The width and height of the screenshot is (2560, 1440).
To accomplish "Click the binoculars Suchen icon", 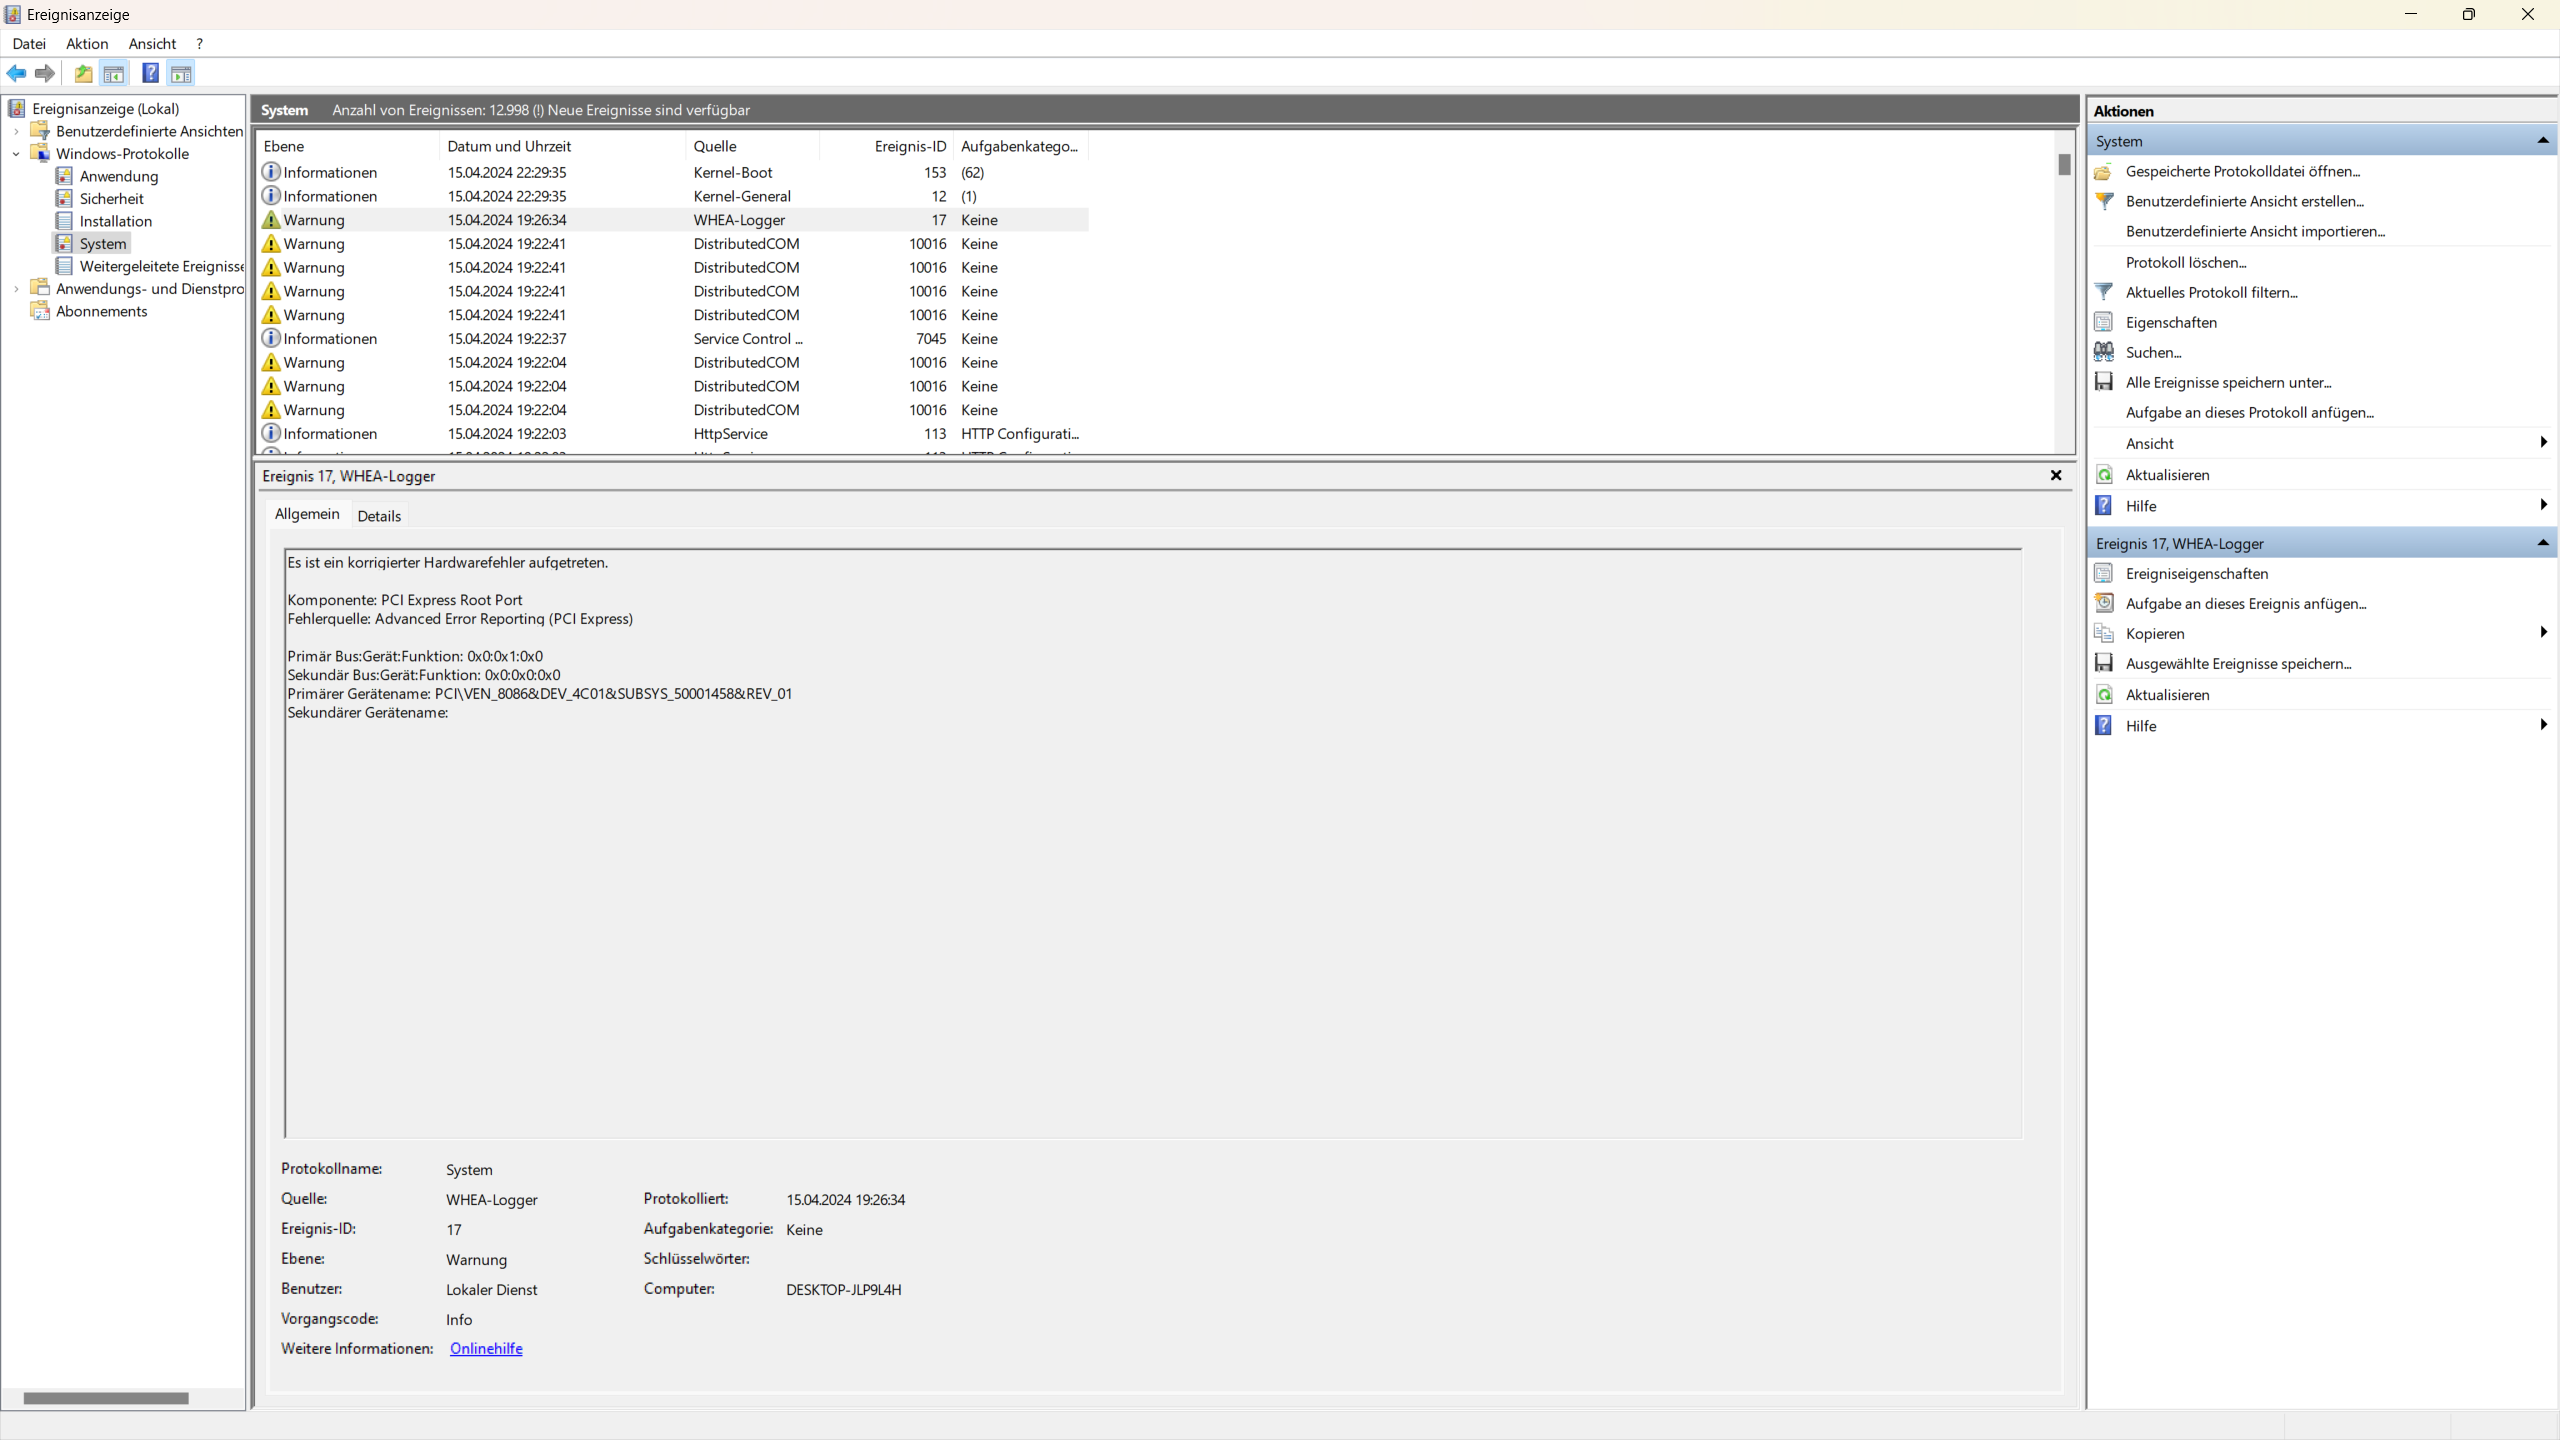I will pyautogui.click(x=2104, y=352).
